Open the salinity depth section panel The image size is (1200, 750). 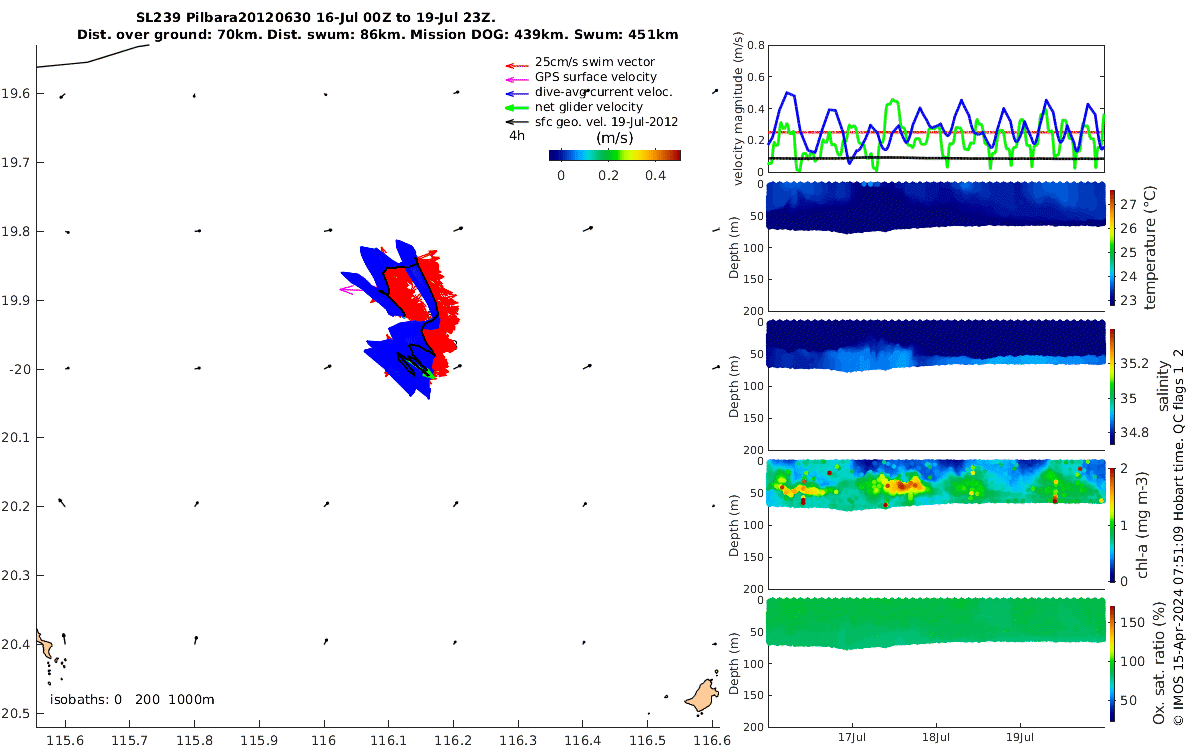pyautogui.click(x=936, y=385)
